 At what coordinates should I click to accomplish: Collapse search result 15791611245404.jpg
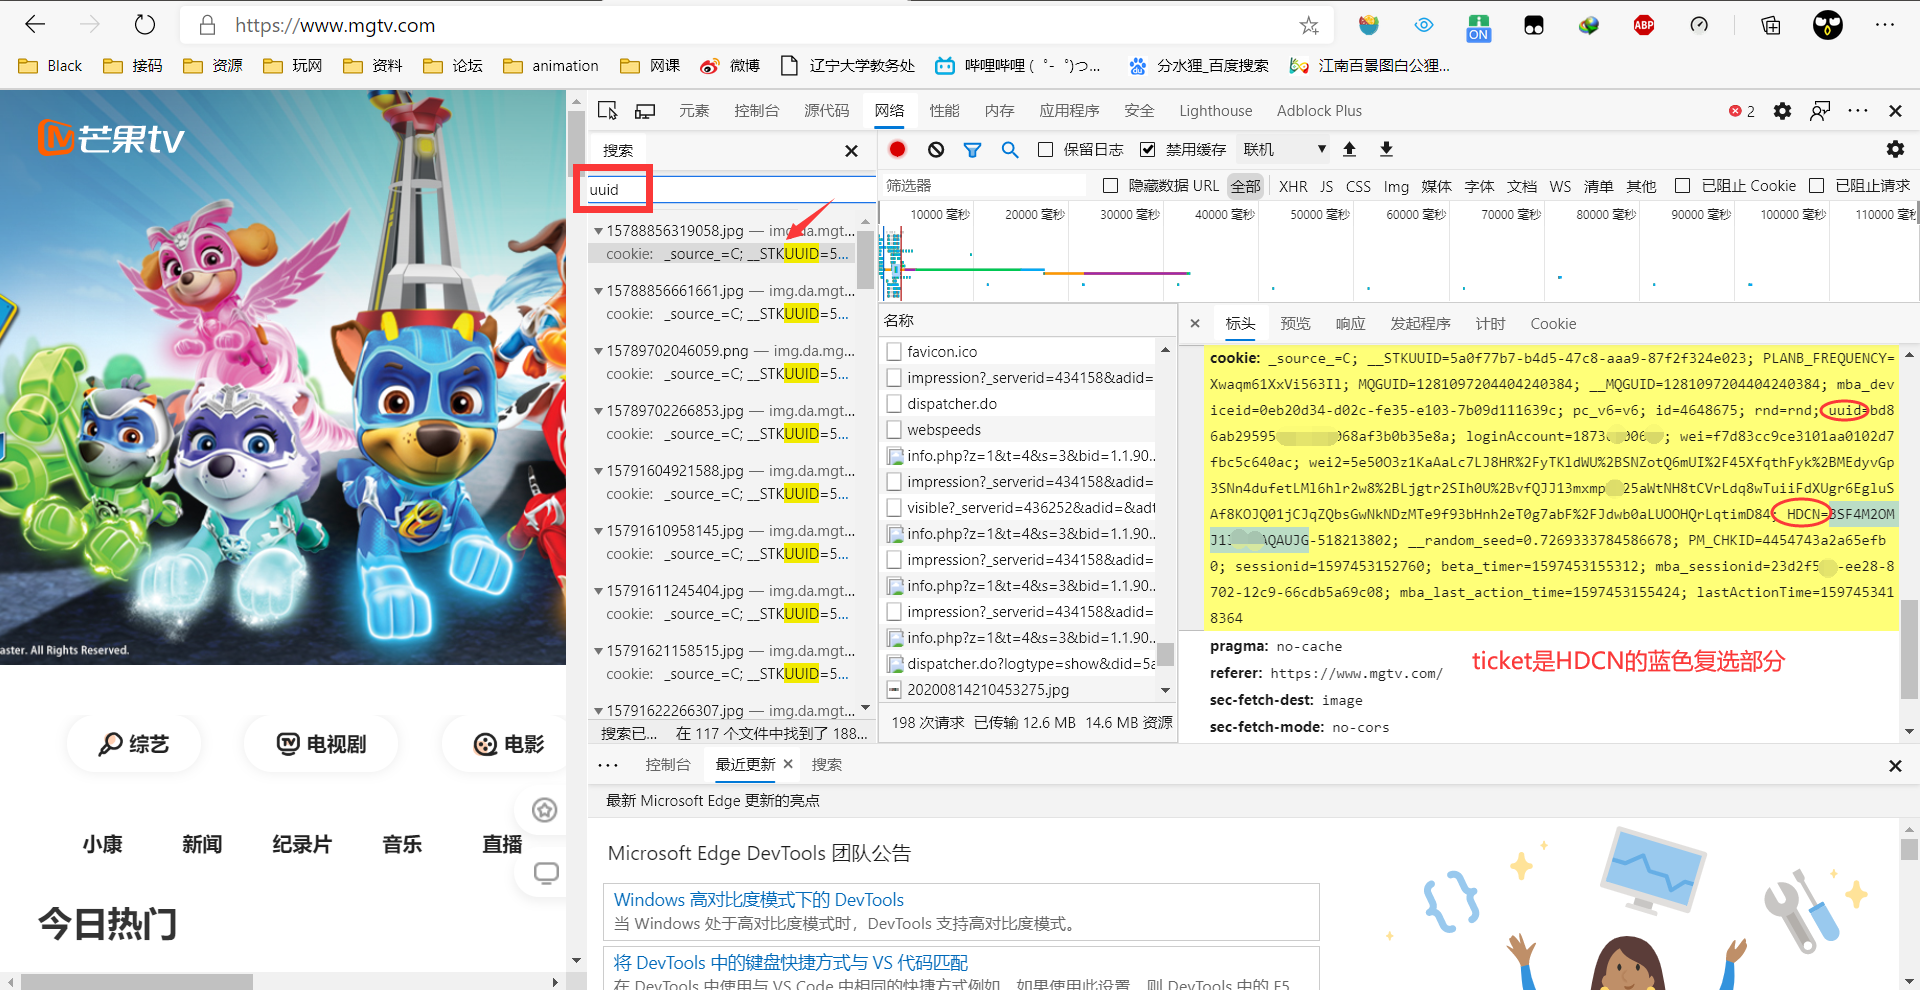click(598, 591)
